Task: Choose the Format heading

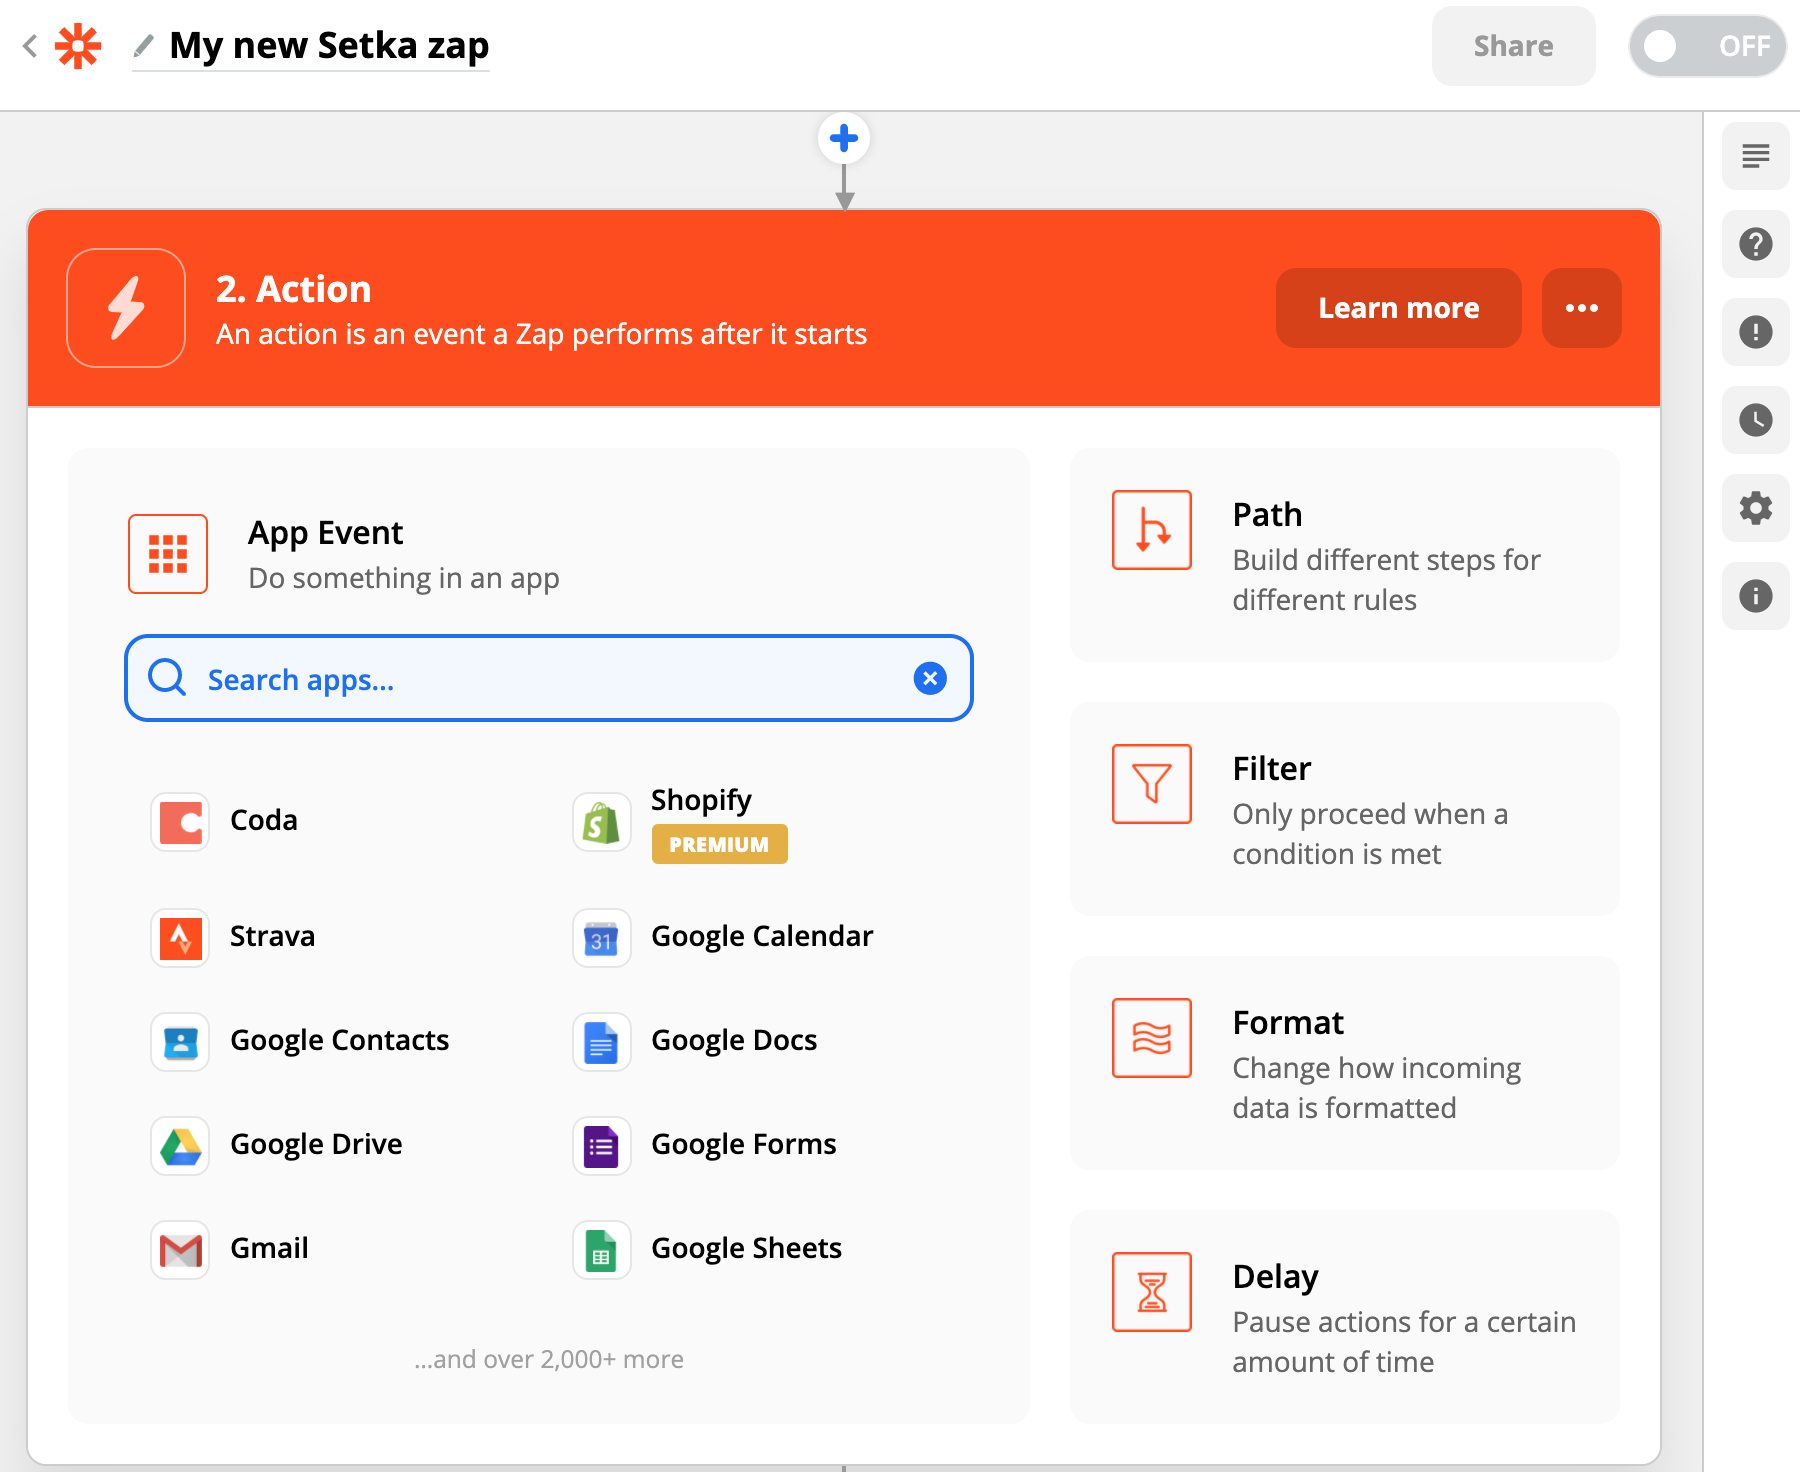Action: [1288, 1023]
